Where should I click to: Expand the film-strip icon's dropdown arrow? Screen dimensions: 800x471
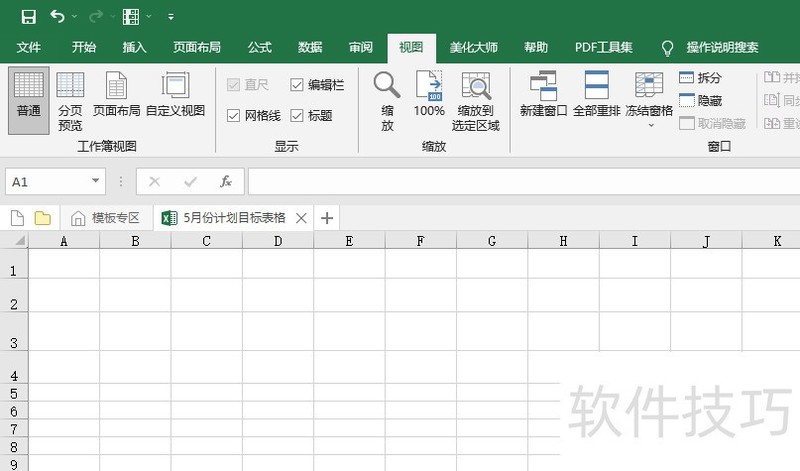click(x=148, y=17)
